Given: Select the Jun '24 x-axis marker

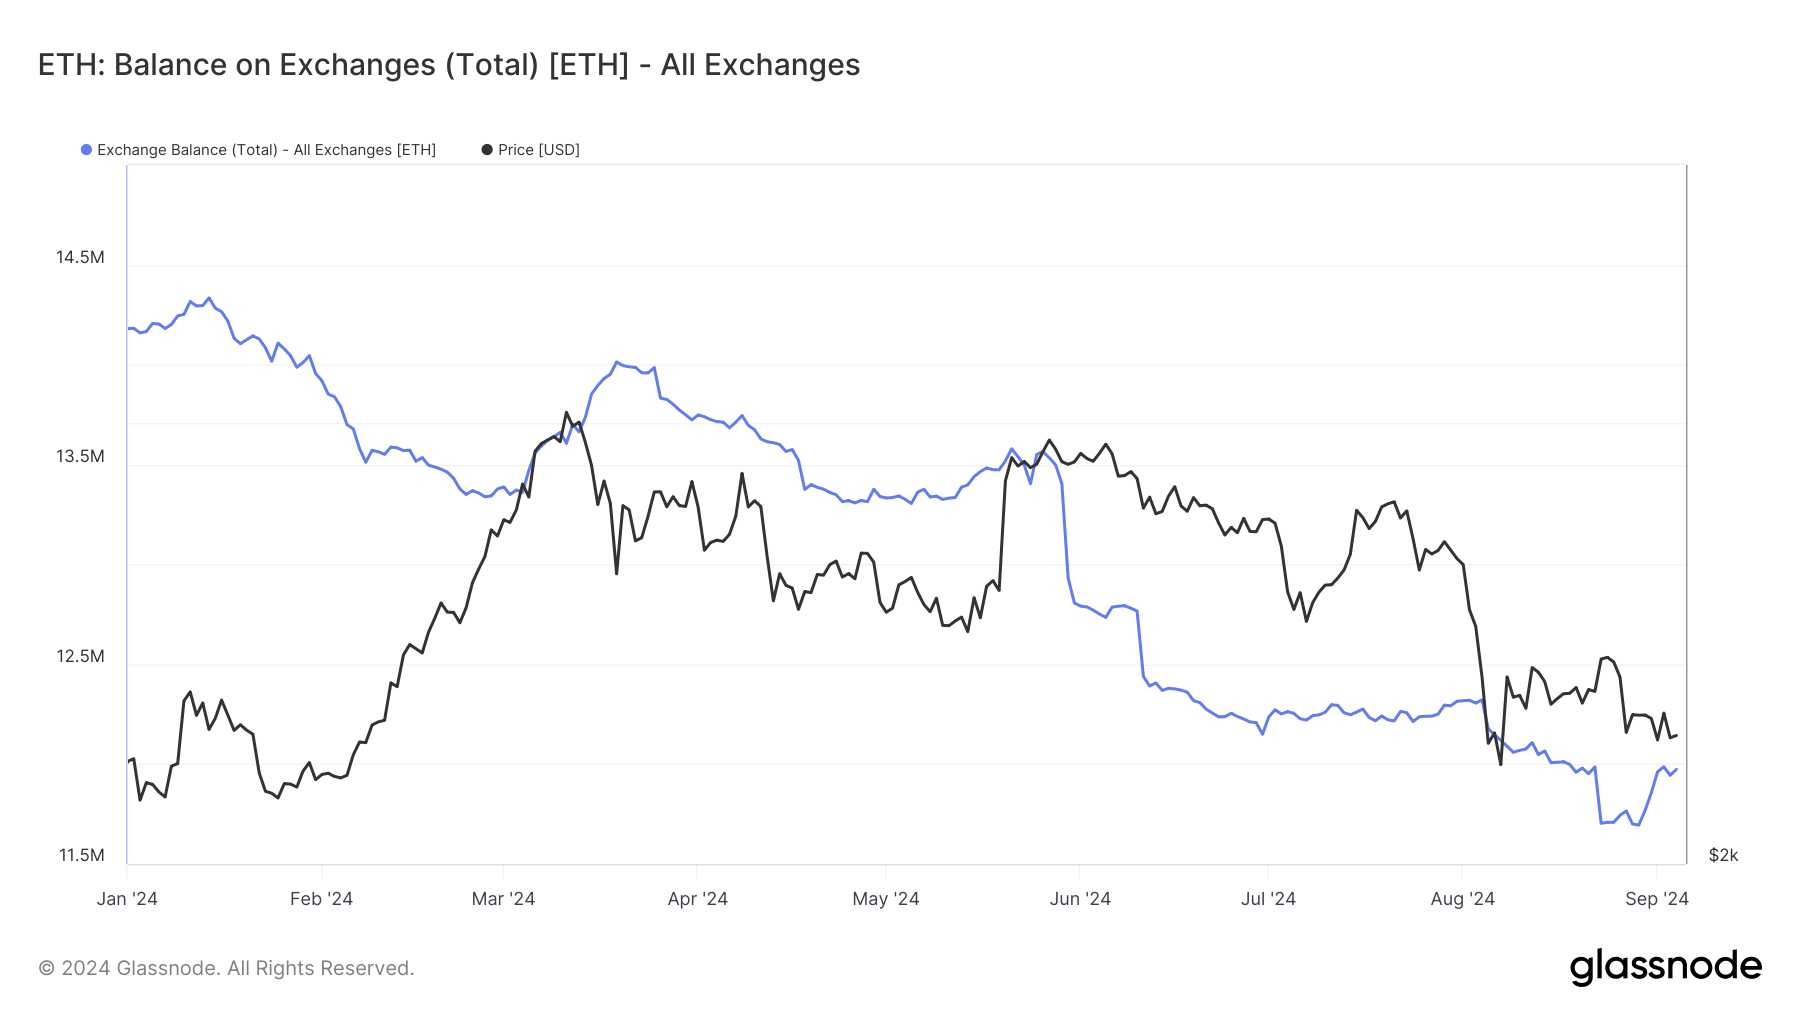Looking at the screenshot, I should click(x=1080, y=899).
